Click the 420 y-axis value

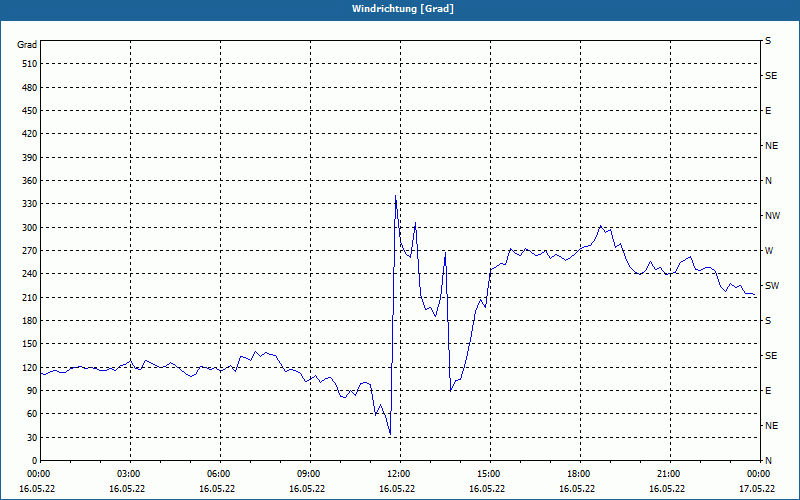click(30, 134)
